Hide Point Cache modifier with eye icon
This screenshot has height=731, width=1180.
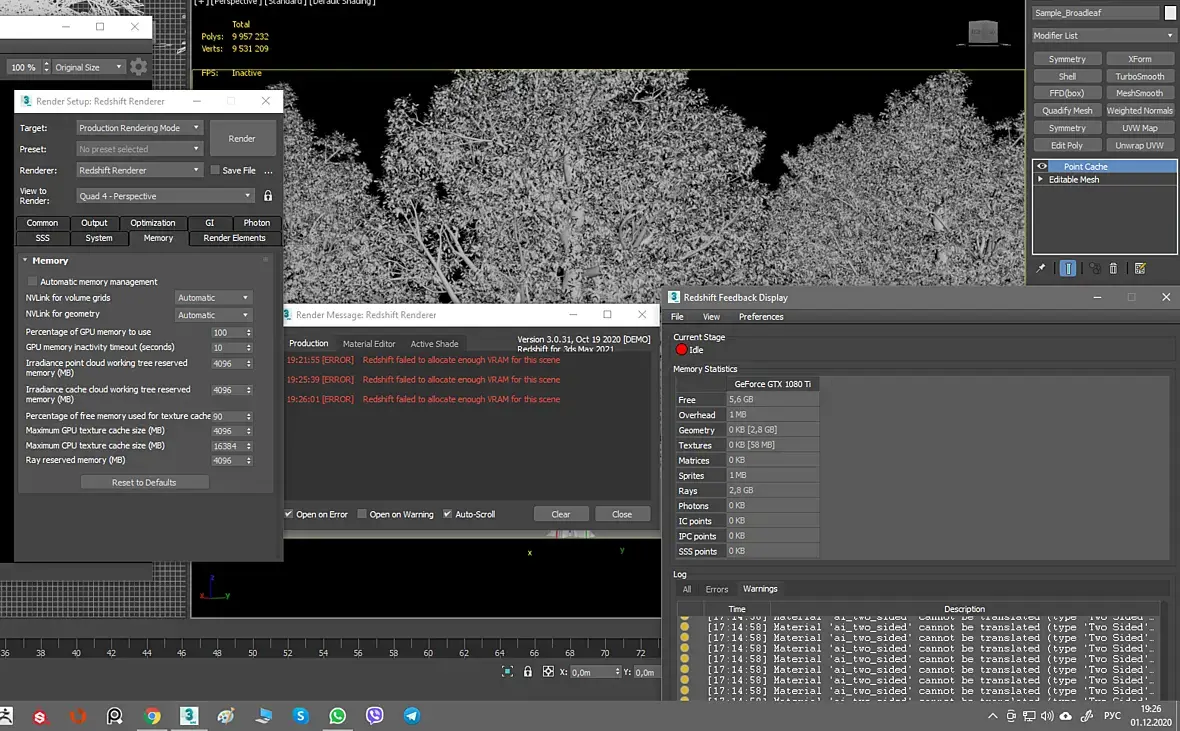tap(1042, 167)
